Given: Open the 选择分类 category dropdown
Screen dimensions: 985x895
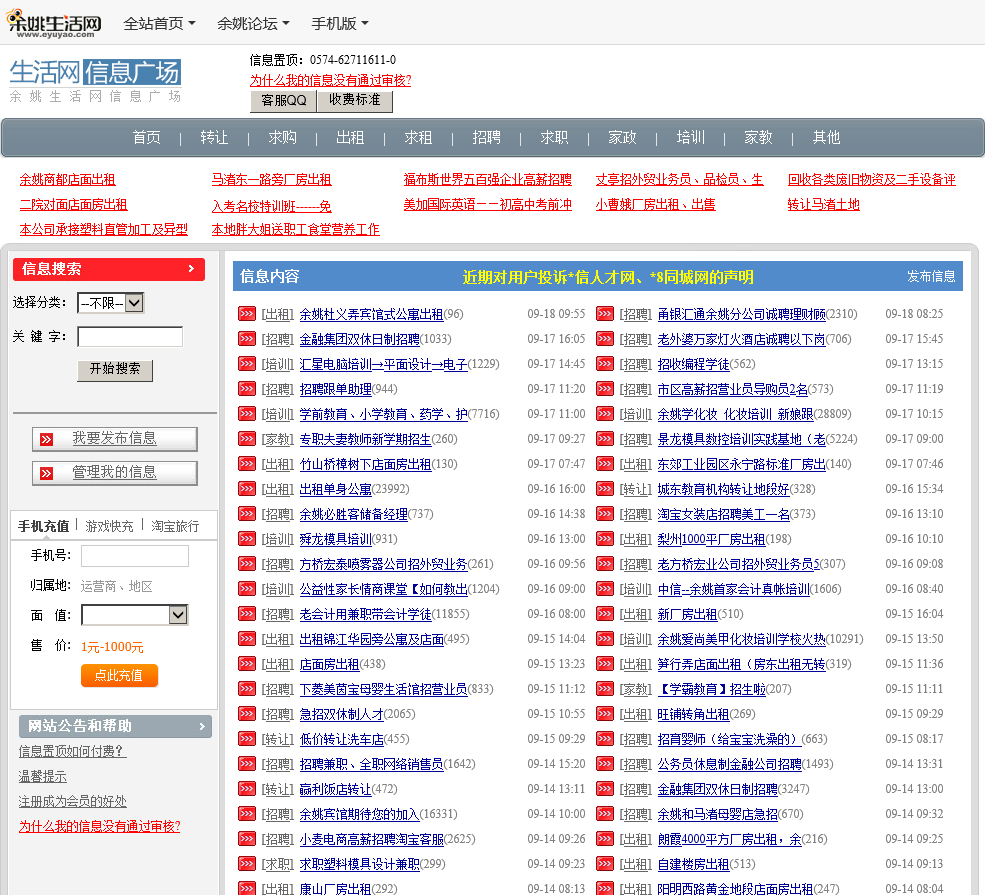Looking at the screenshot, I should 111,303.
